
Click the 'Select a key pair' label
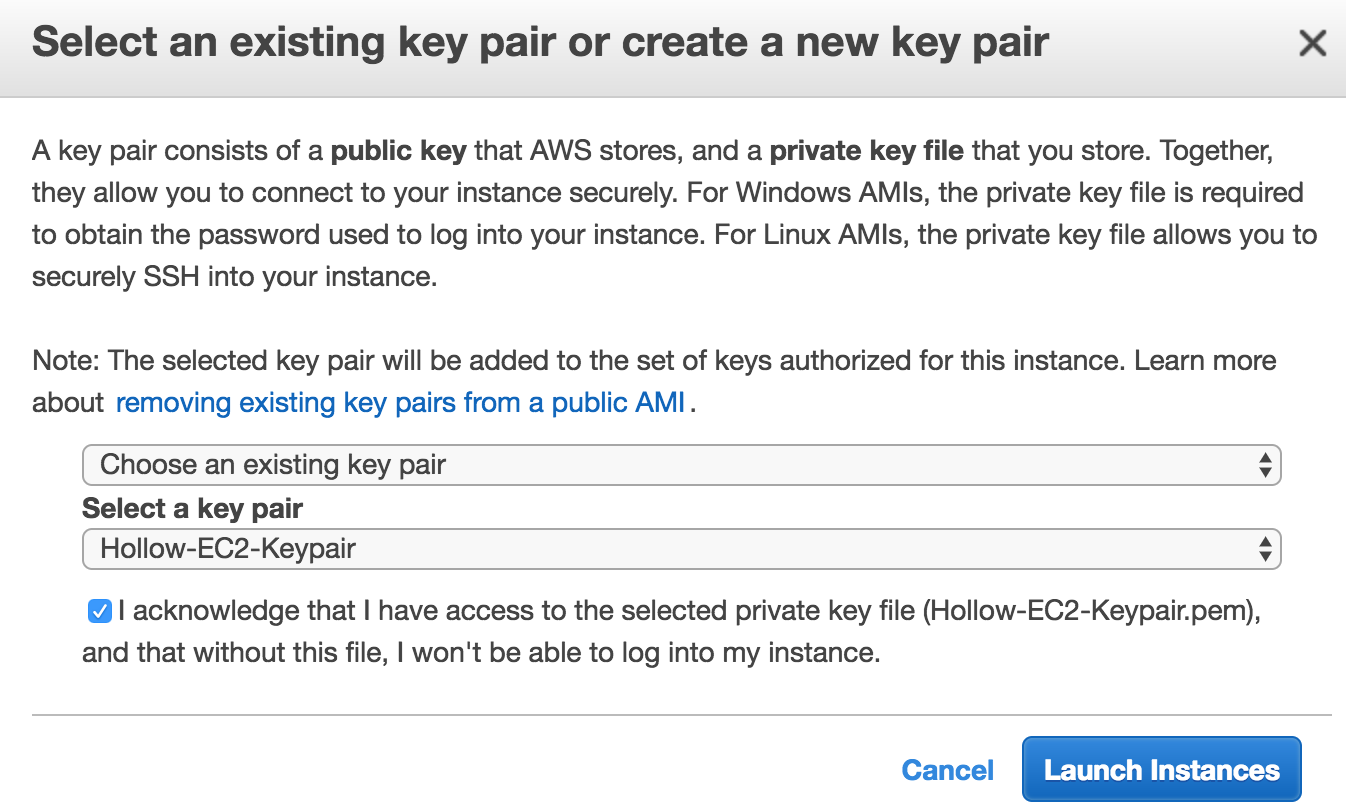pos(192,508)
